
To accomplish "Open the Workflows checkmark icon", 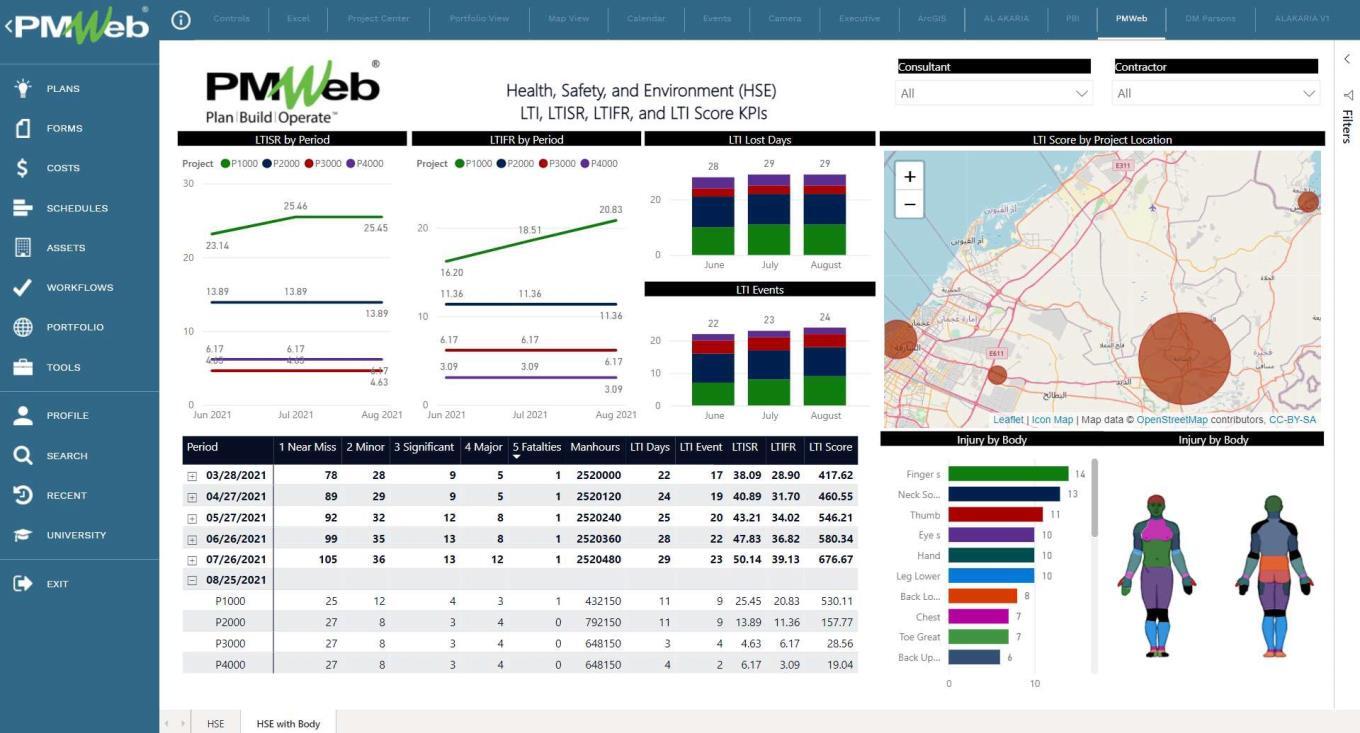I will coord(23,288).
